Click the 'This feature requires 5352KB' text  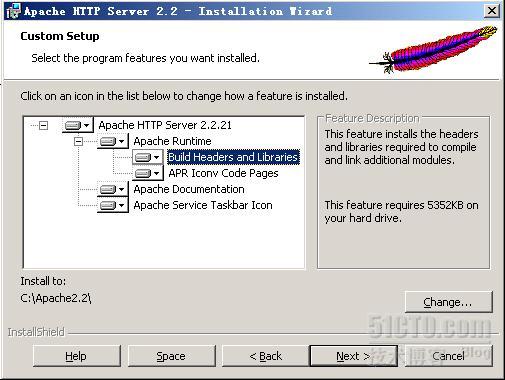(x=401, y=211)
